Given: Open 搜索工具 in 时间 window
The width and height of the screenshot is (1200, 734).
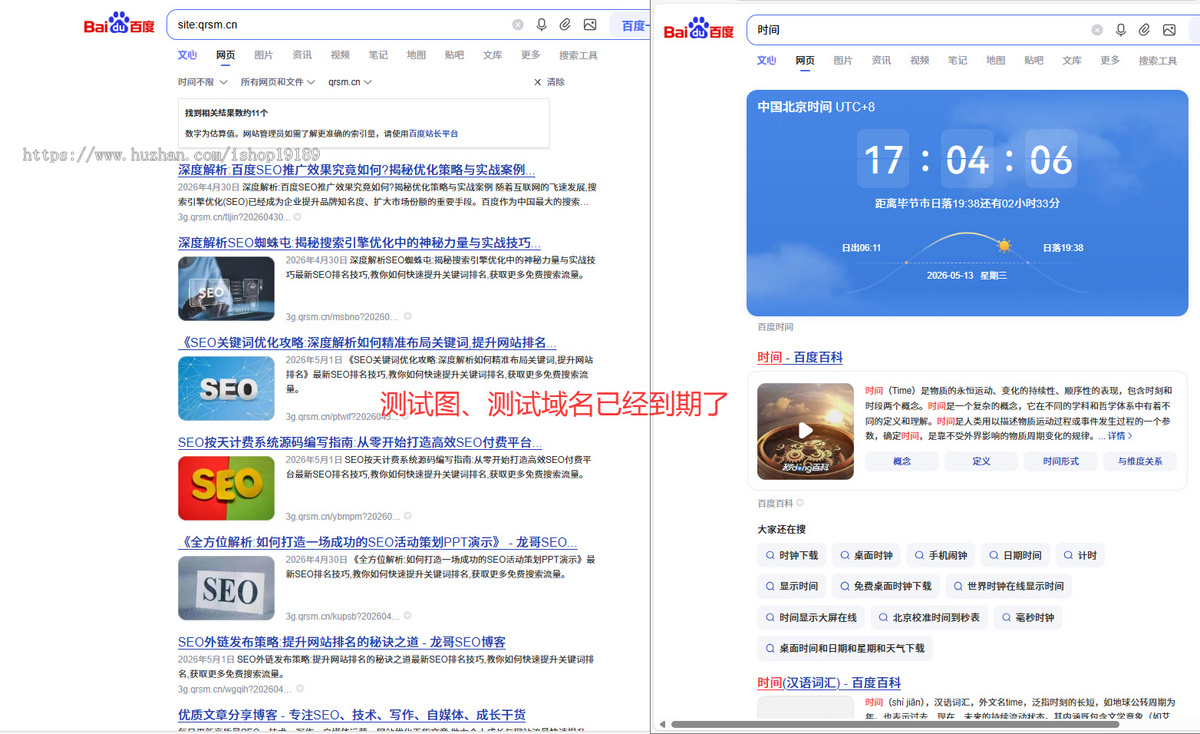Looking at the screenshot, I should tap(1158, 61).
